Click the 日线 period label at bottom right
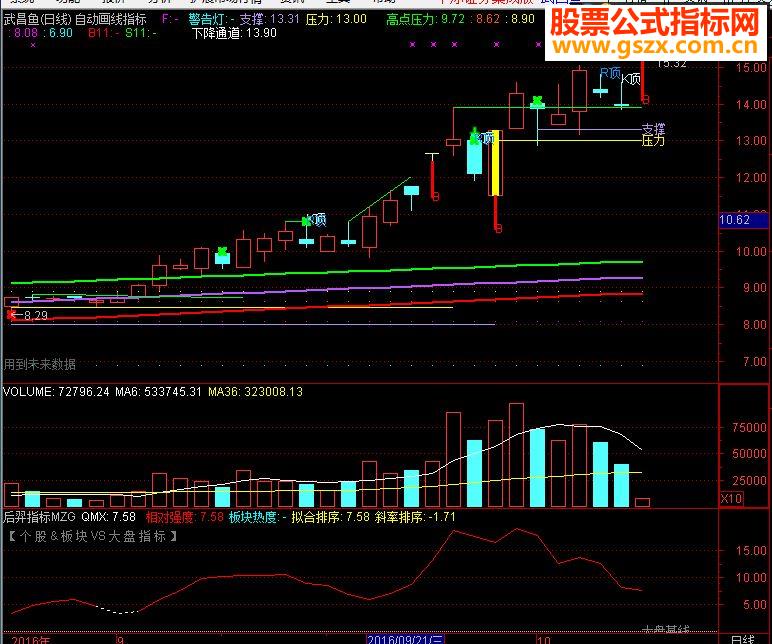This screenshot has height=644, width=772. coord(742,640)
